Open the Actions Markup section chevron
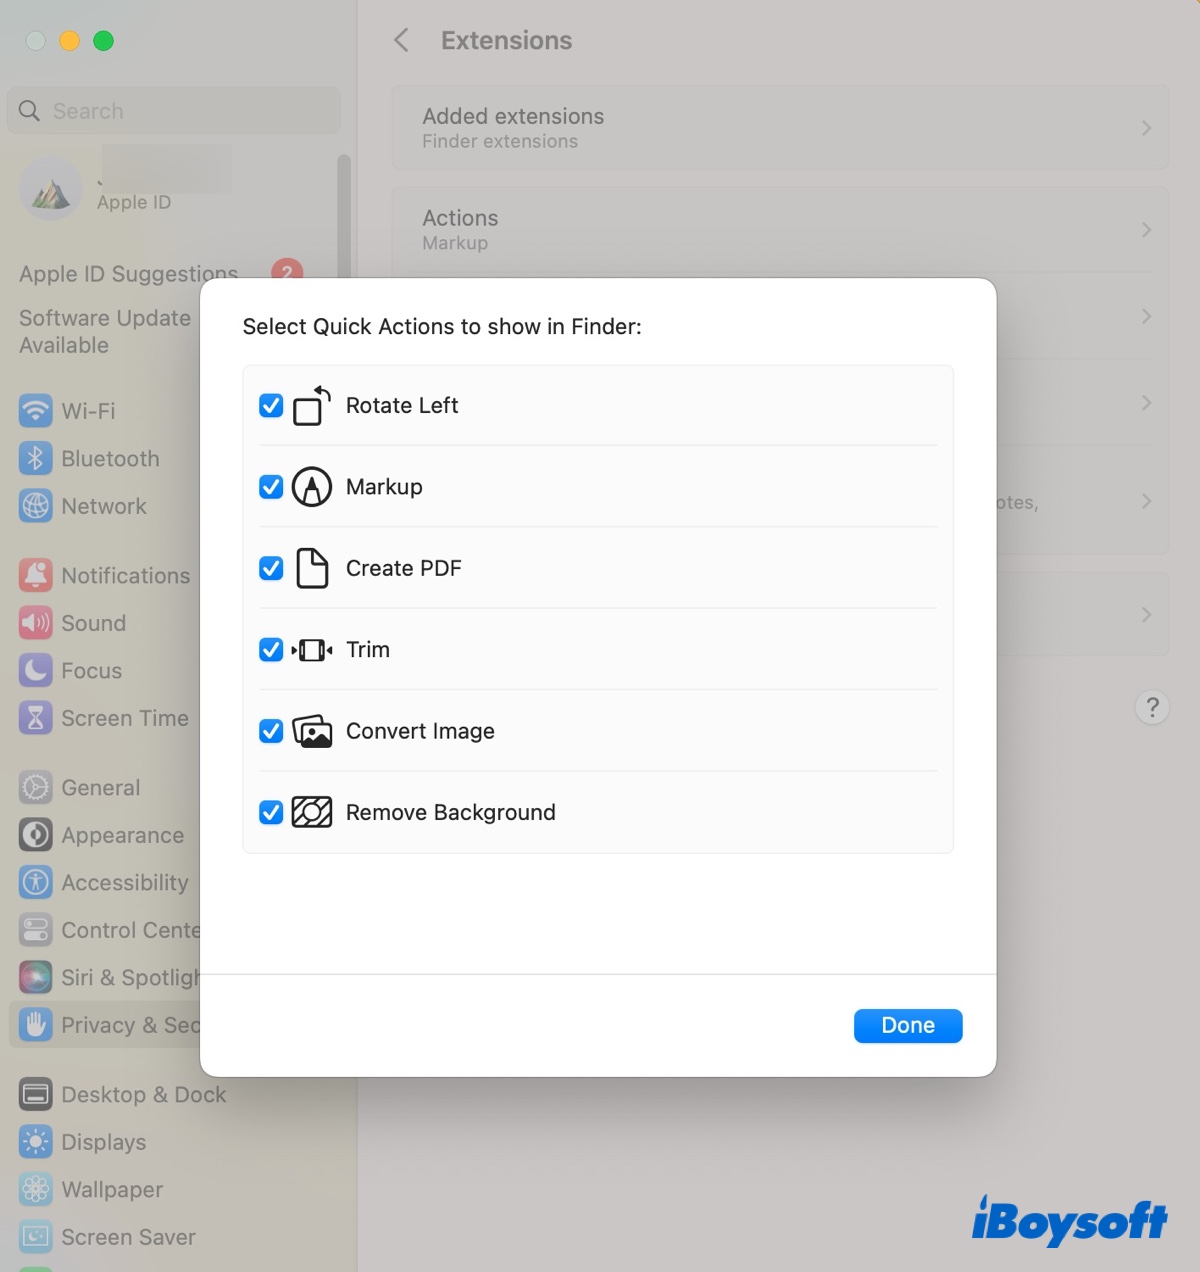1200x1272 pixels. 1146,230
